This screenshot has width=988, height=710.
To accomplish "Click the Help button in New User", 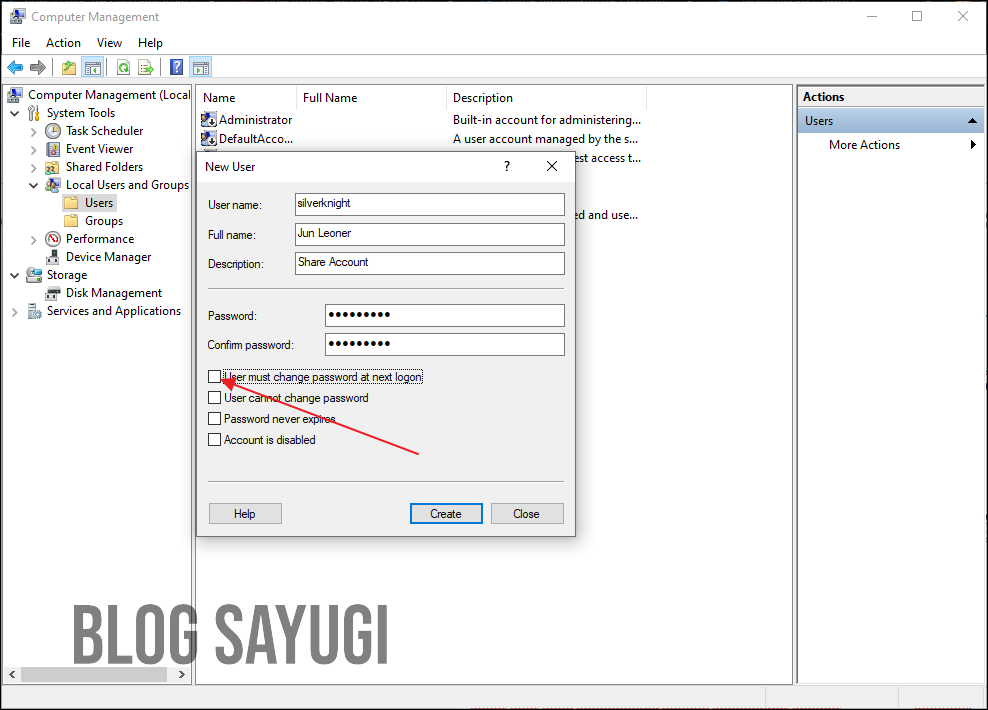I will [x=245, y=513].
